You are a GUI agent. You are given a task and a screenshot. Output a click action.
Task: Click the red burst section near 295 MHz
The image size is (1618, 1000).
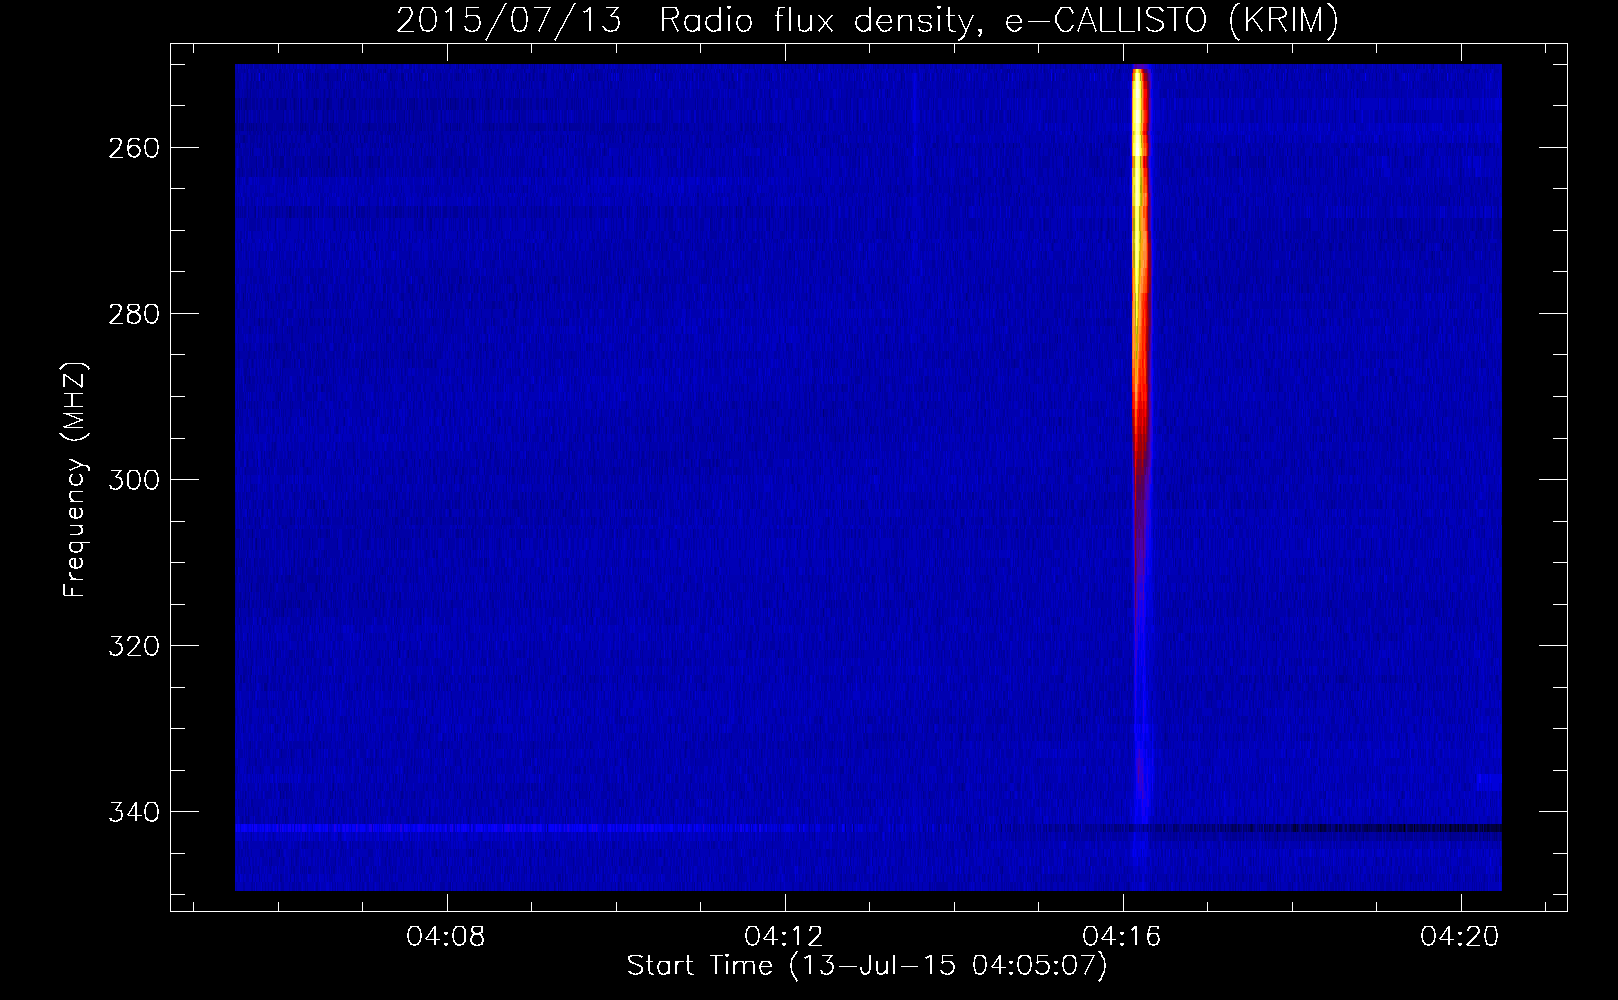point(1139,440)
